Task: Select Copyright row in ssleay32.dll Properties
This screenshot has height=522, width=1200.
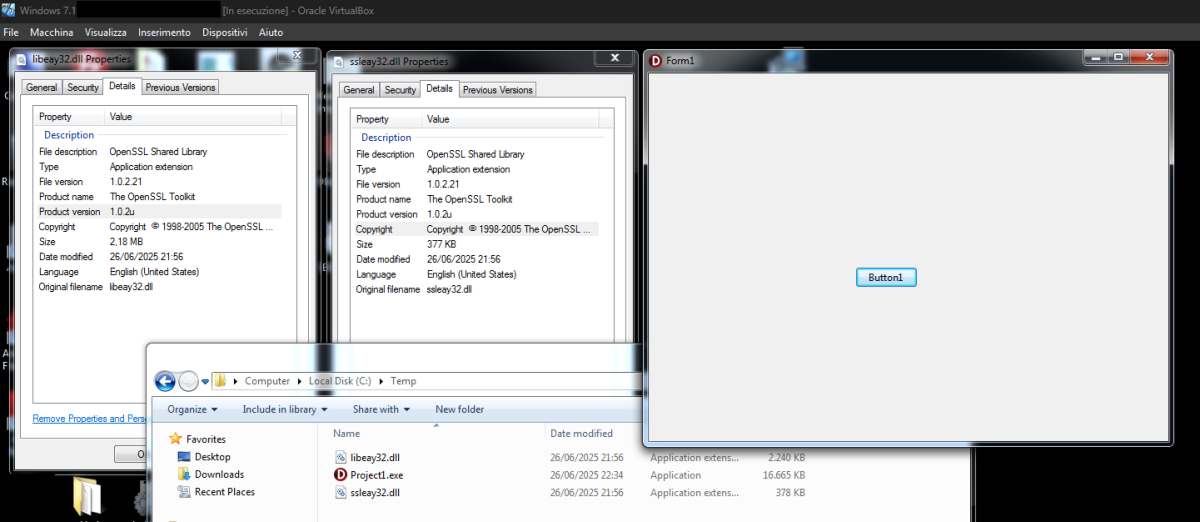Action: pos(476,229)
